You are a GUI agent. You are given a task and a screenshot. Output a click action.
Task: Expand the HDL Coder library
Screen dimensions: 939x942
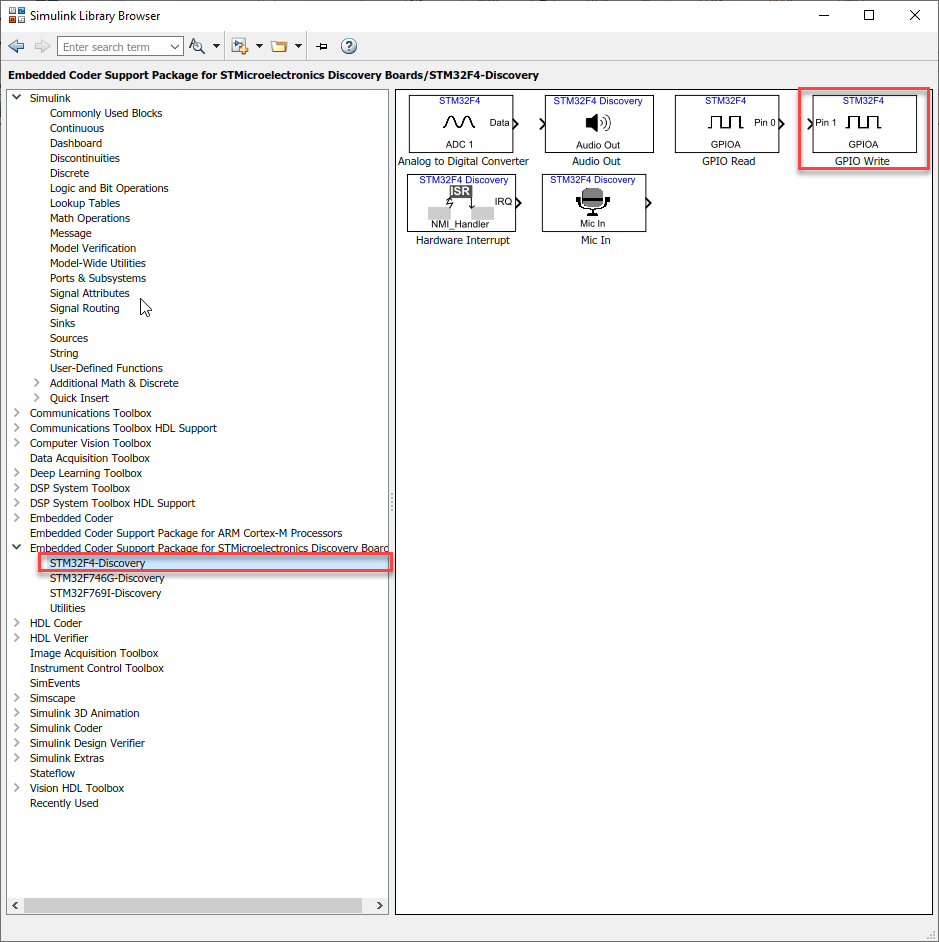[16, 623]
